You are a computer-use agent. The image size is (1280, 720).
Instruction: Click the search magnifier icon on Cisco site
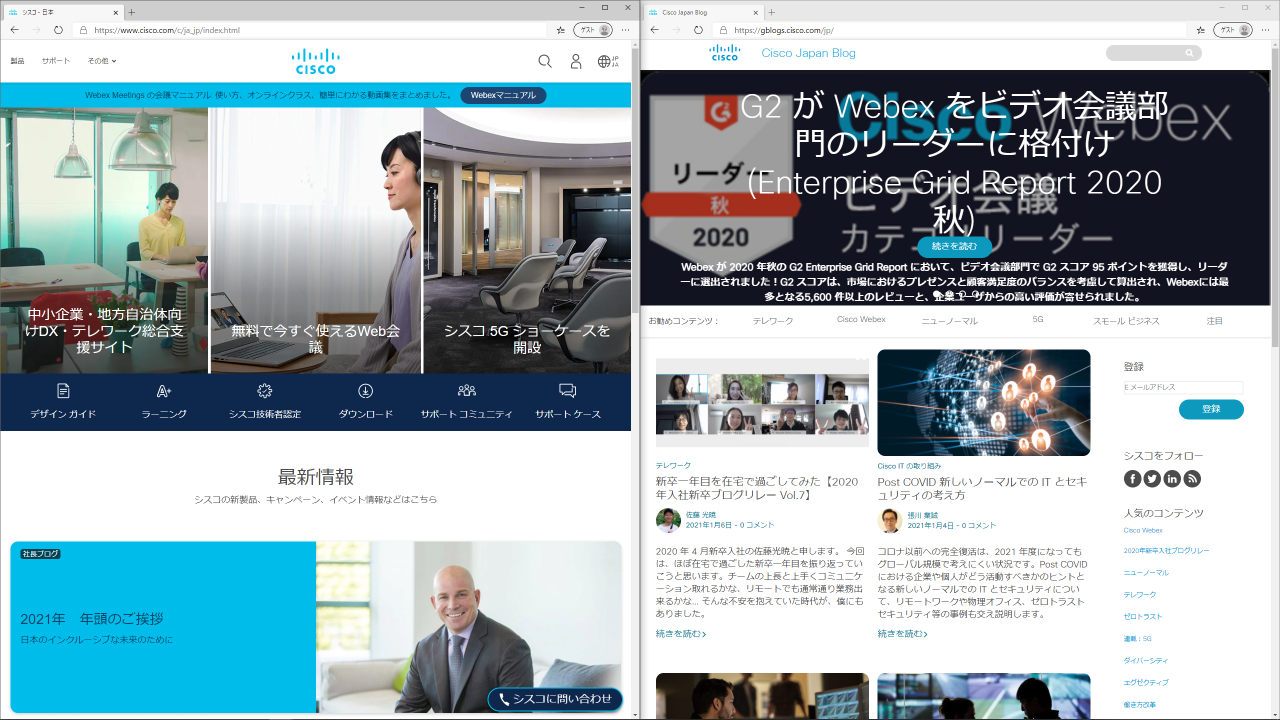545,61
